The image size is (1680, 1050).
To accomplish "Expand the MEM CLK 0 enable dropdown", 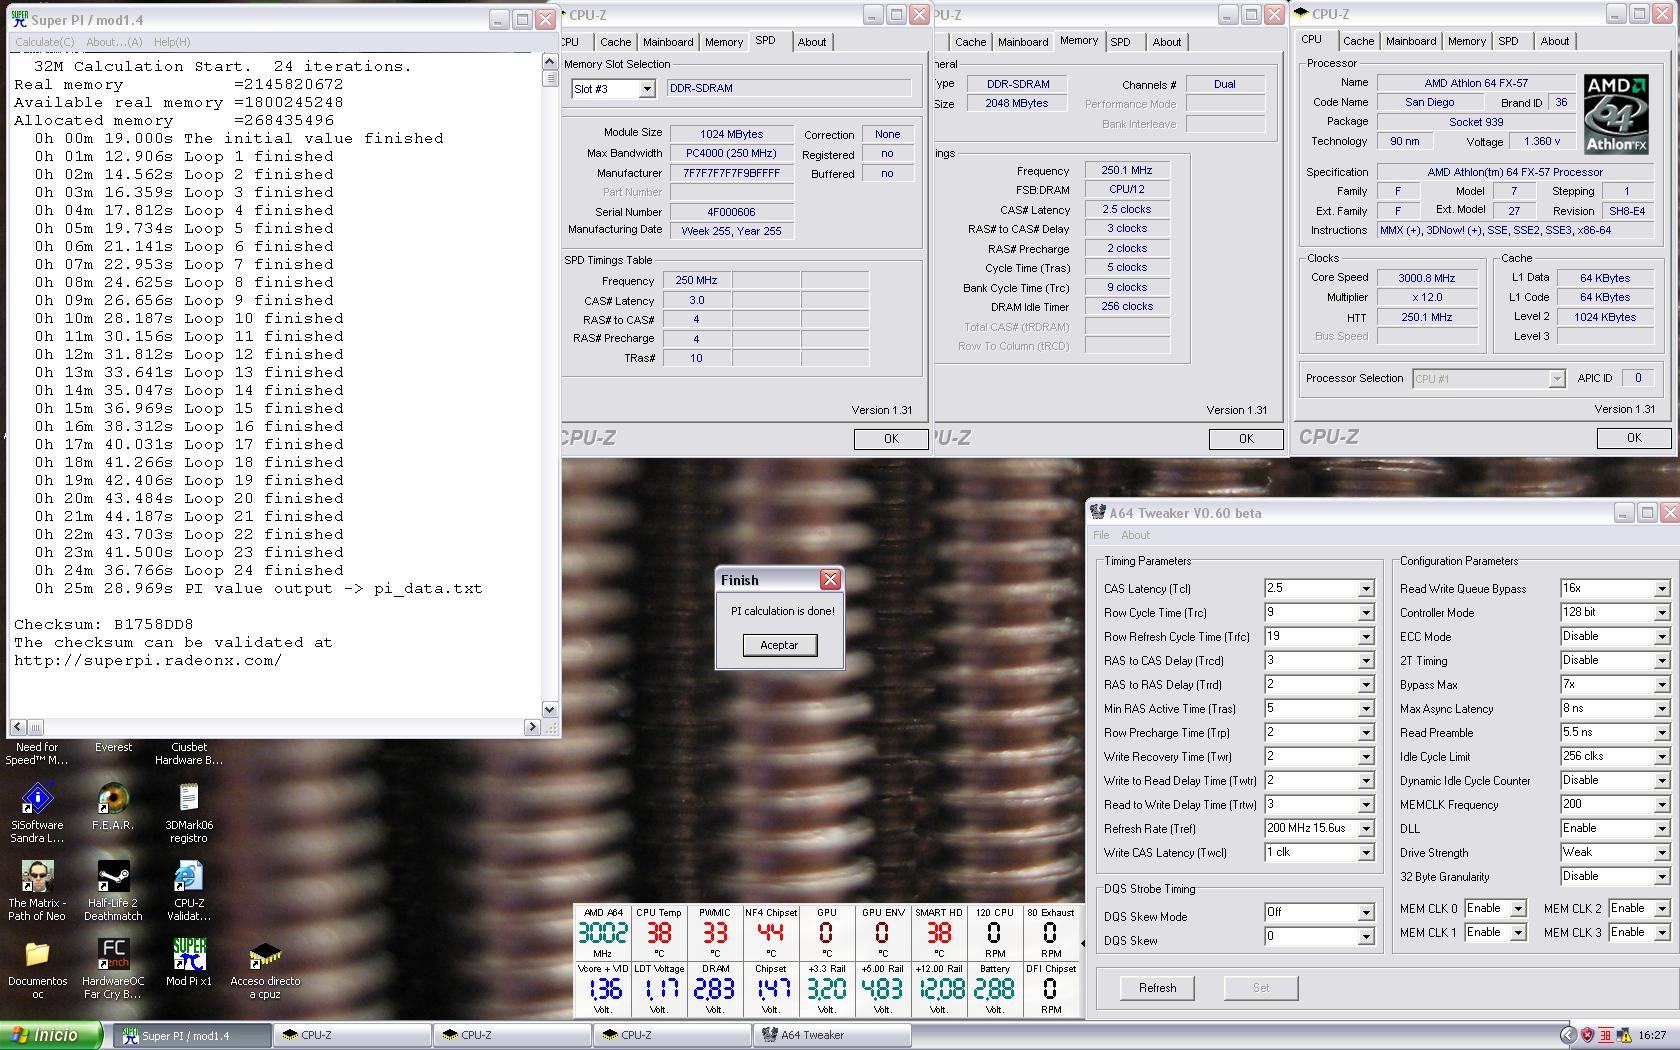I will click(1517, 909).
